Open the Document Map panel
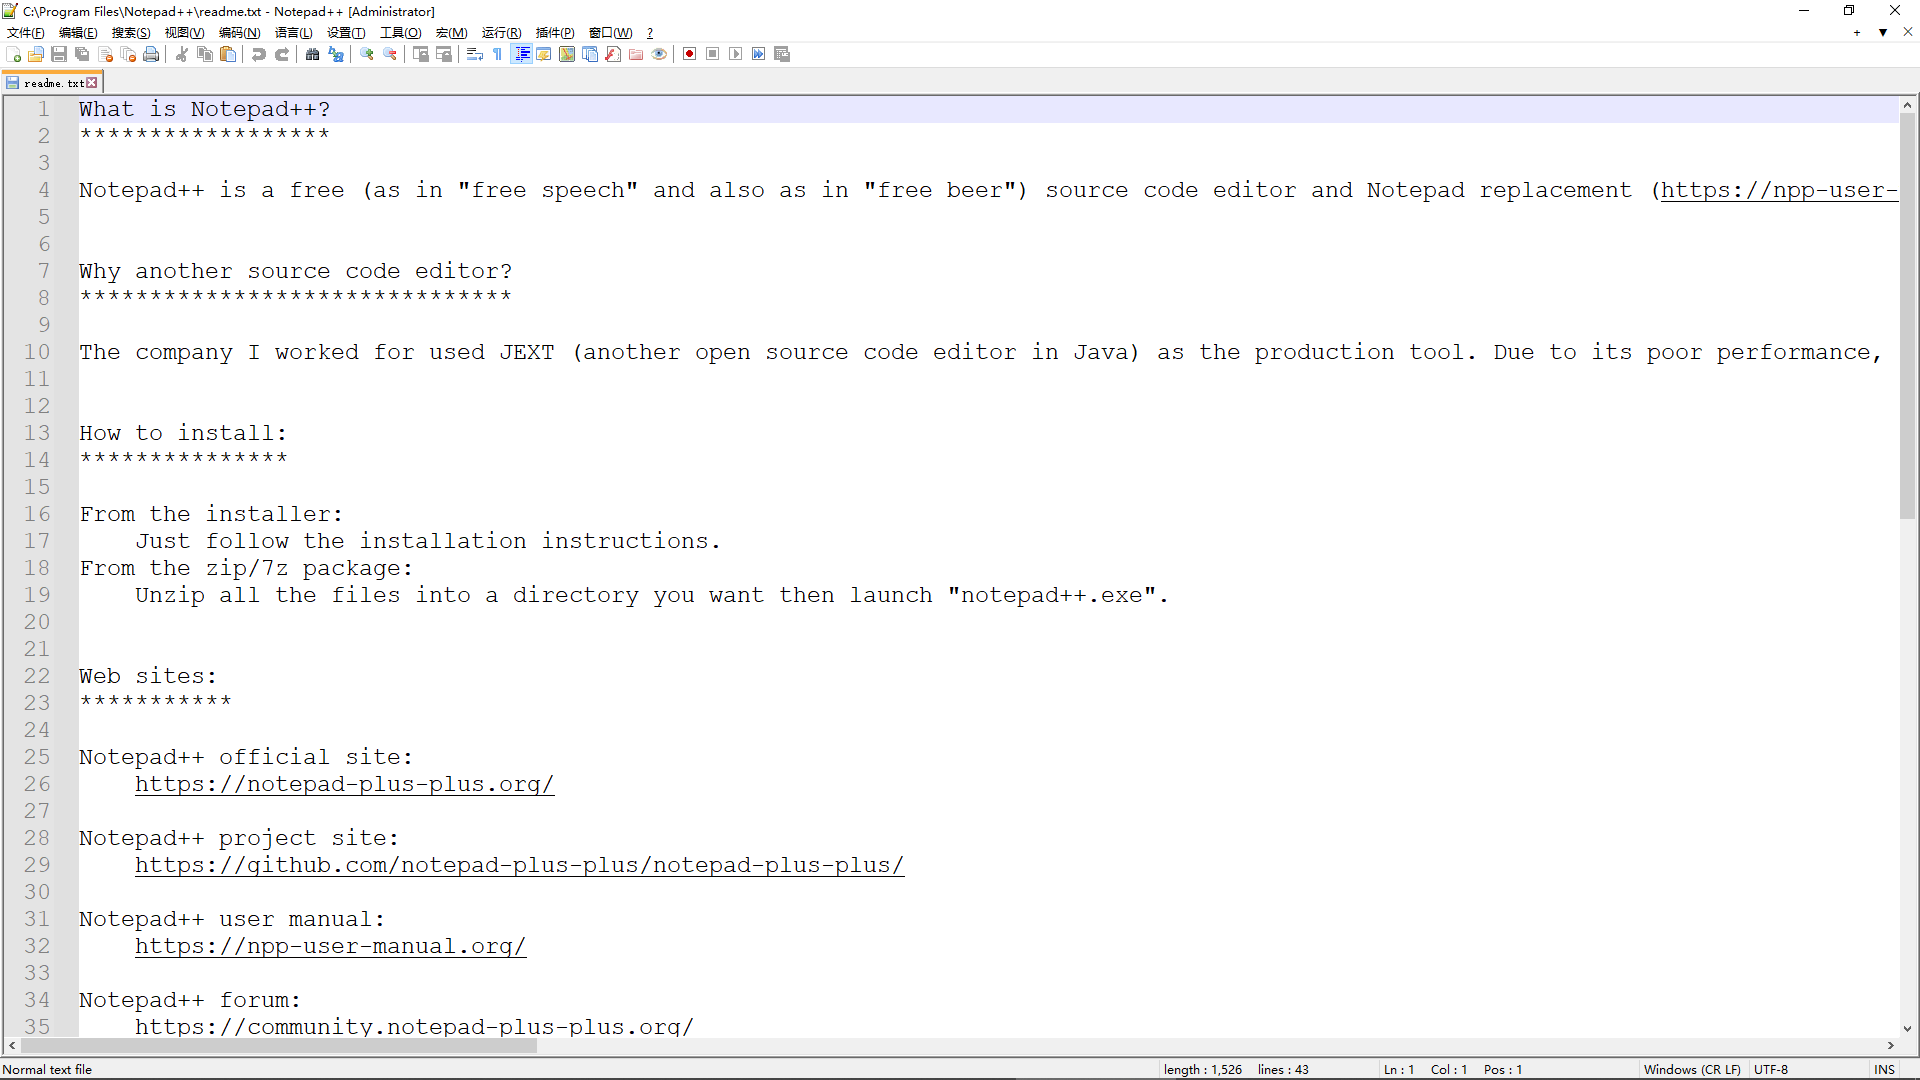 click(x=567, y=54)
